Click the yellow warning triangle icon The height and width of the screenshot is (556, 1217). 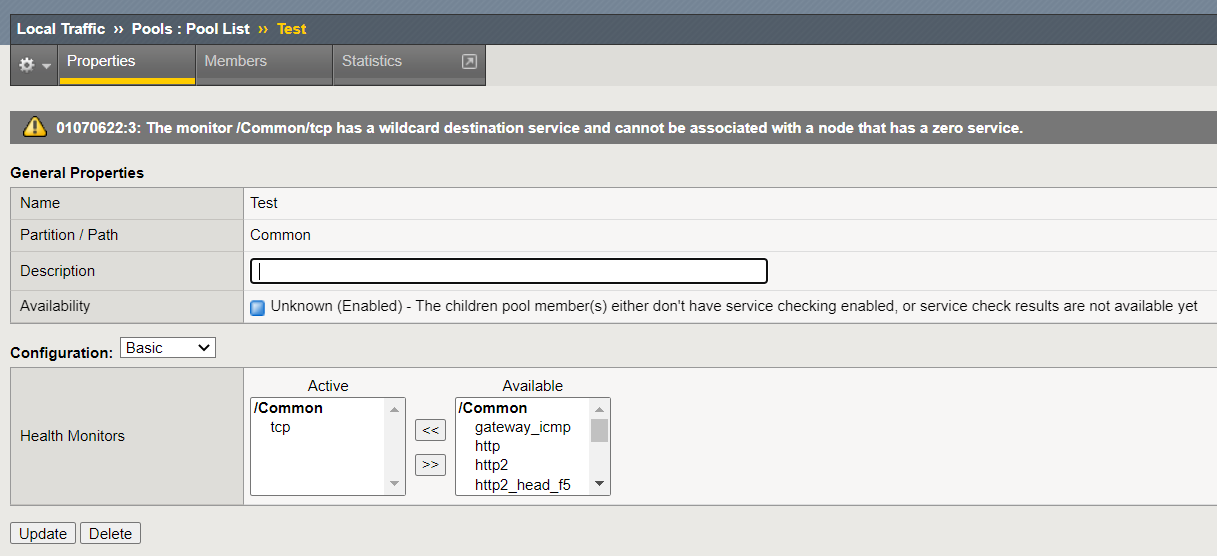35,127
